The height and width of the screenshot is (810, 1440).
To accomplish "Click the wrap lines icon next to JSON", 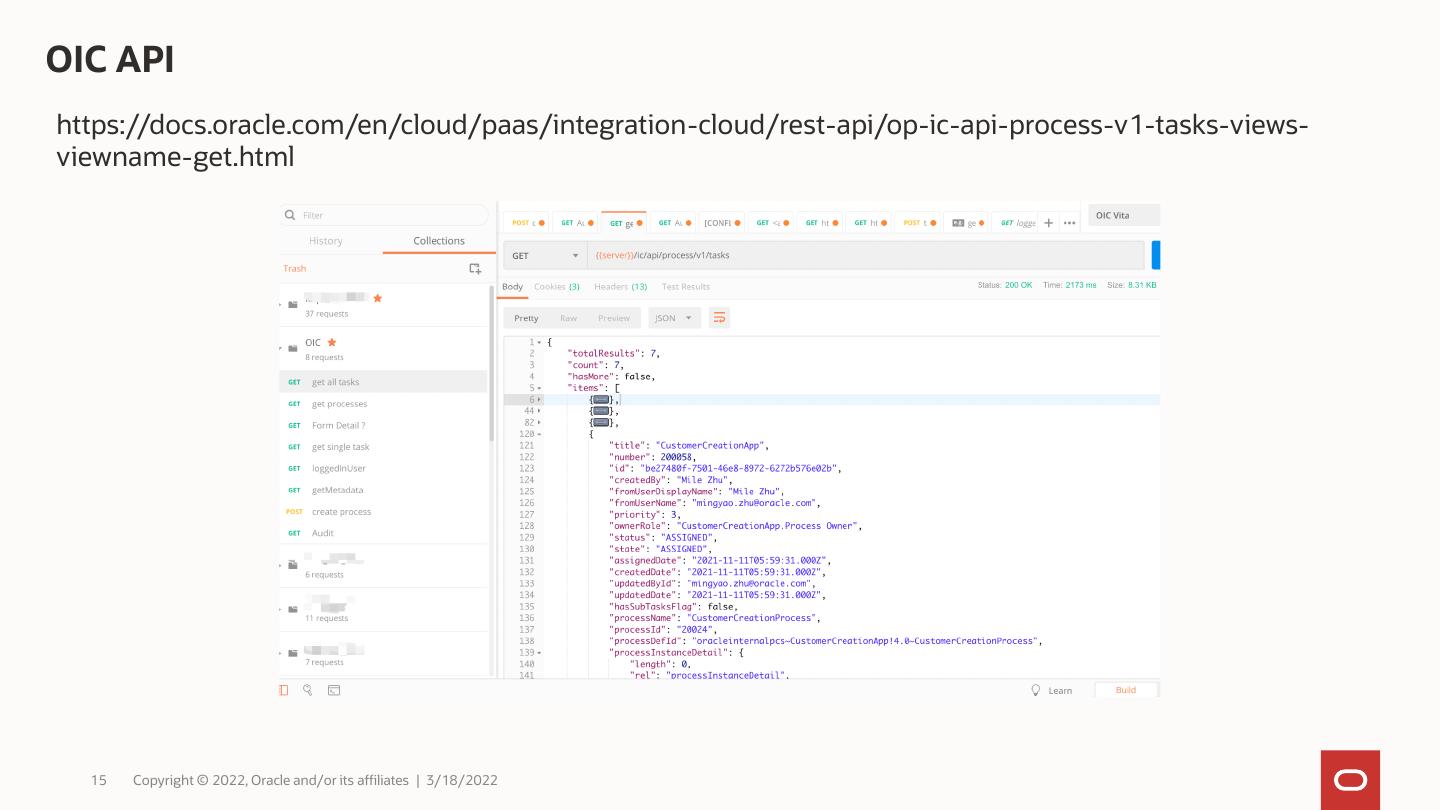I will click(x=719, y=318).
